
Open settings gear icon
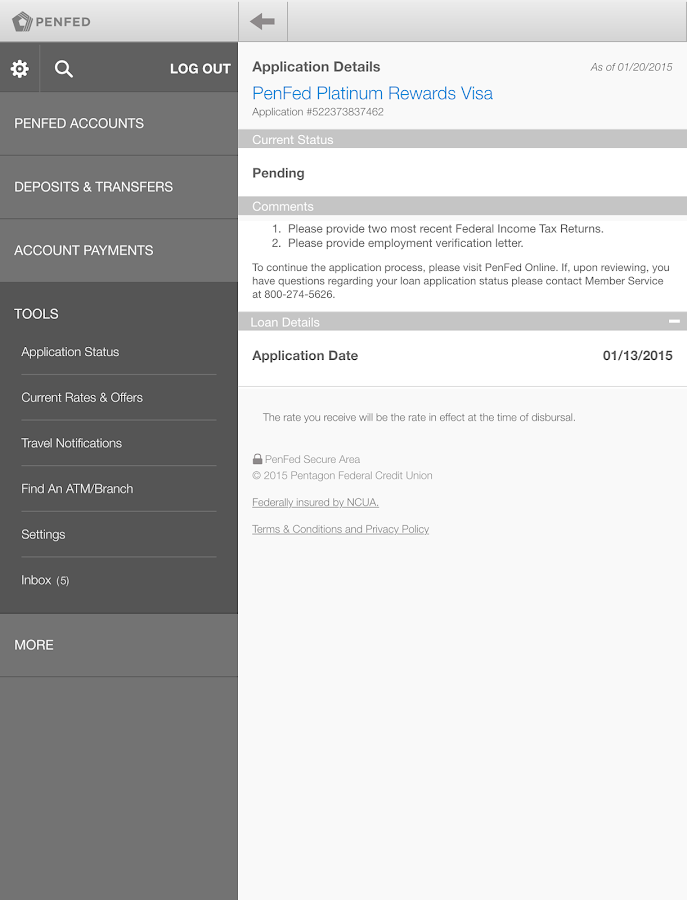click(20, 69)
